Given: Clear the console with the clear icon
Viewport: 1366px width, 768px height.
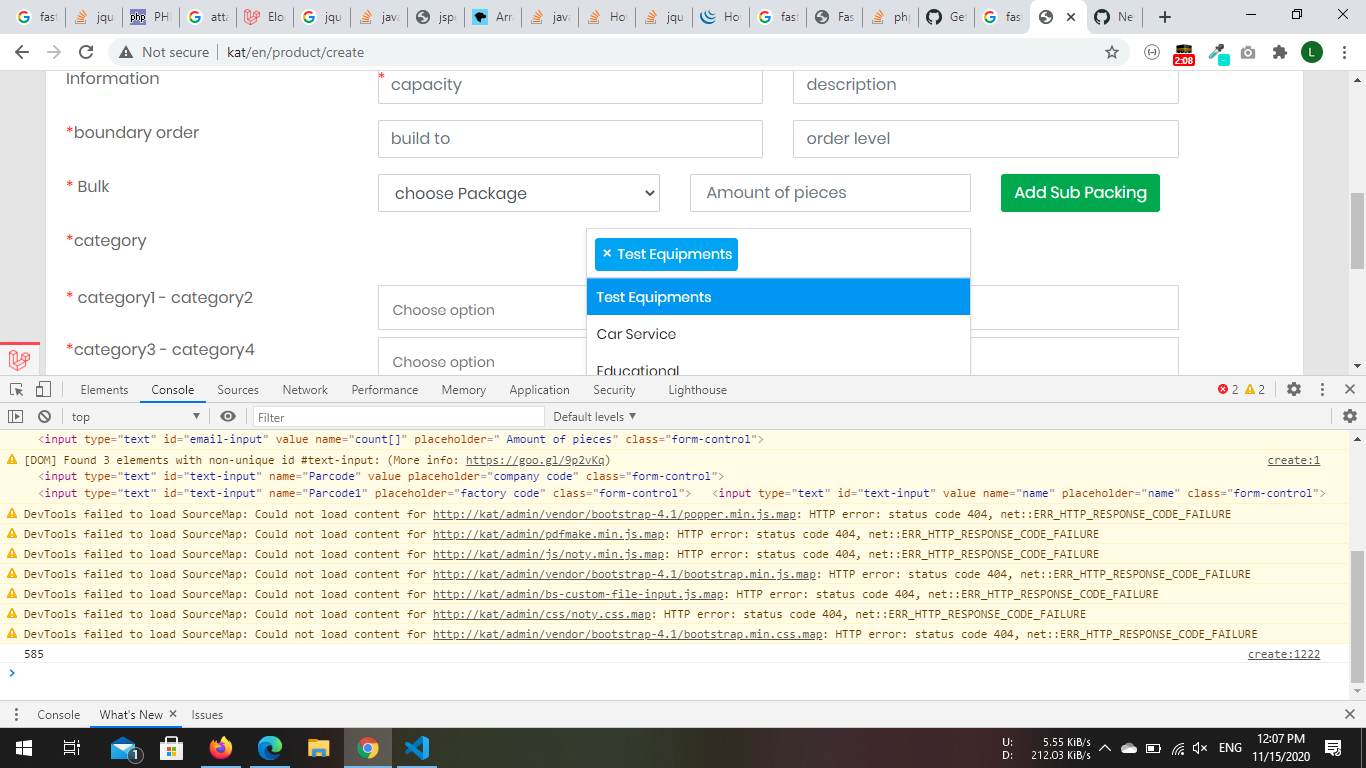Looking at the screenshot, I should tap(44, 417).
